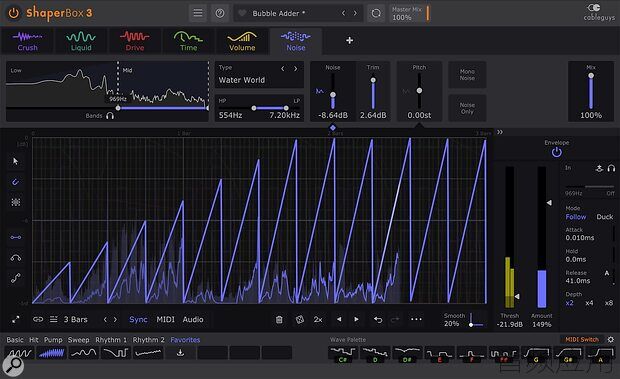Toggle band headphones solo icon
Image resolution: width=620 pixels, height=379 pixels.
click(110, 116)
